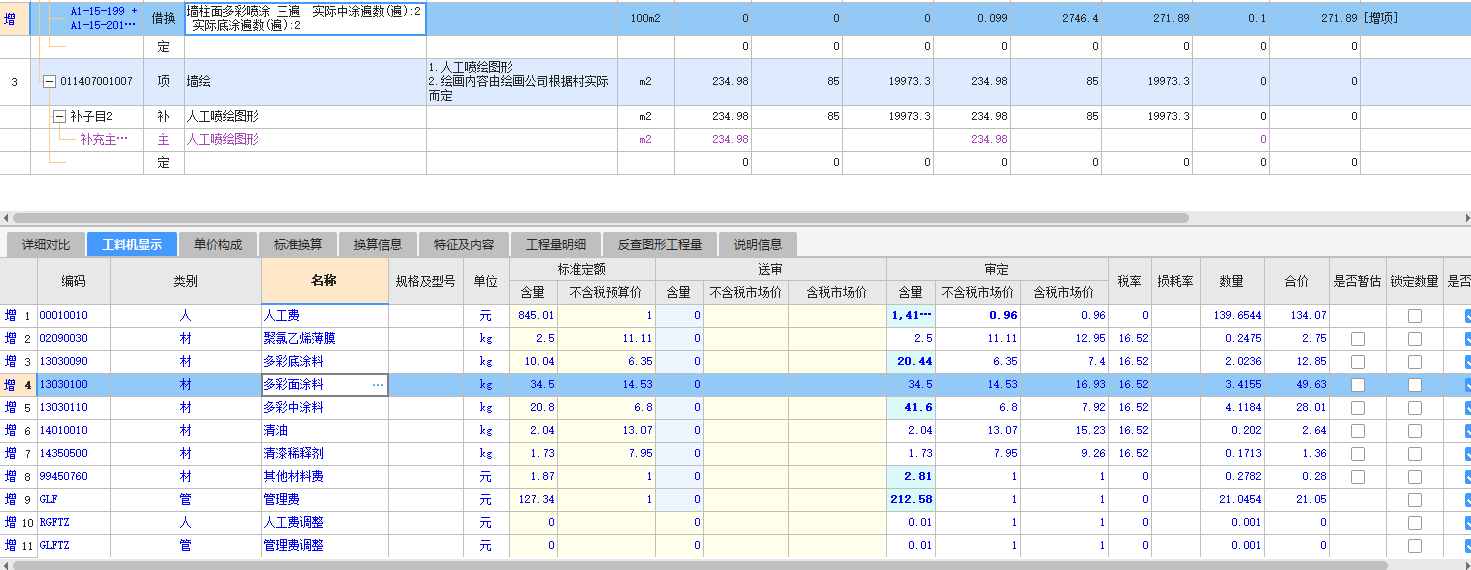Click the 税率 column header
This screenshot has height=570, width=1471.
coord(1130,281)
